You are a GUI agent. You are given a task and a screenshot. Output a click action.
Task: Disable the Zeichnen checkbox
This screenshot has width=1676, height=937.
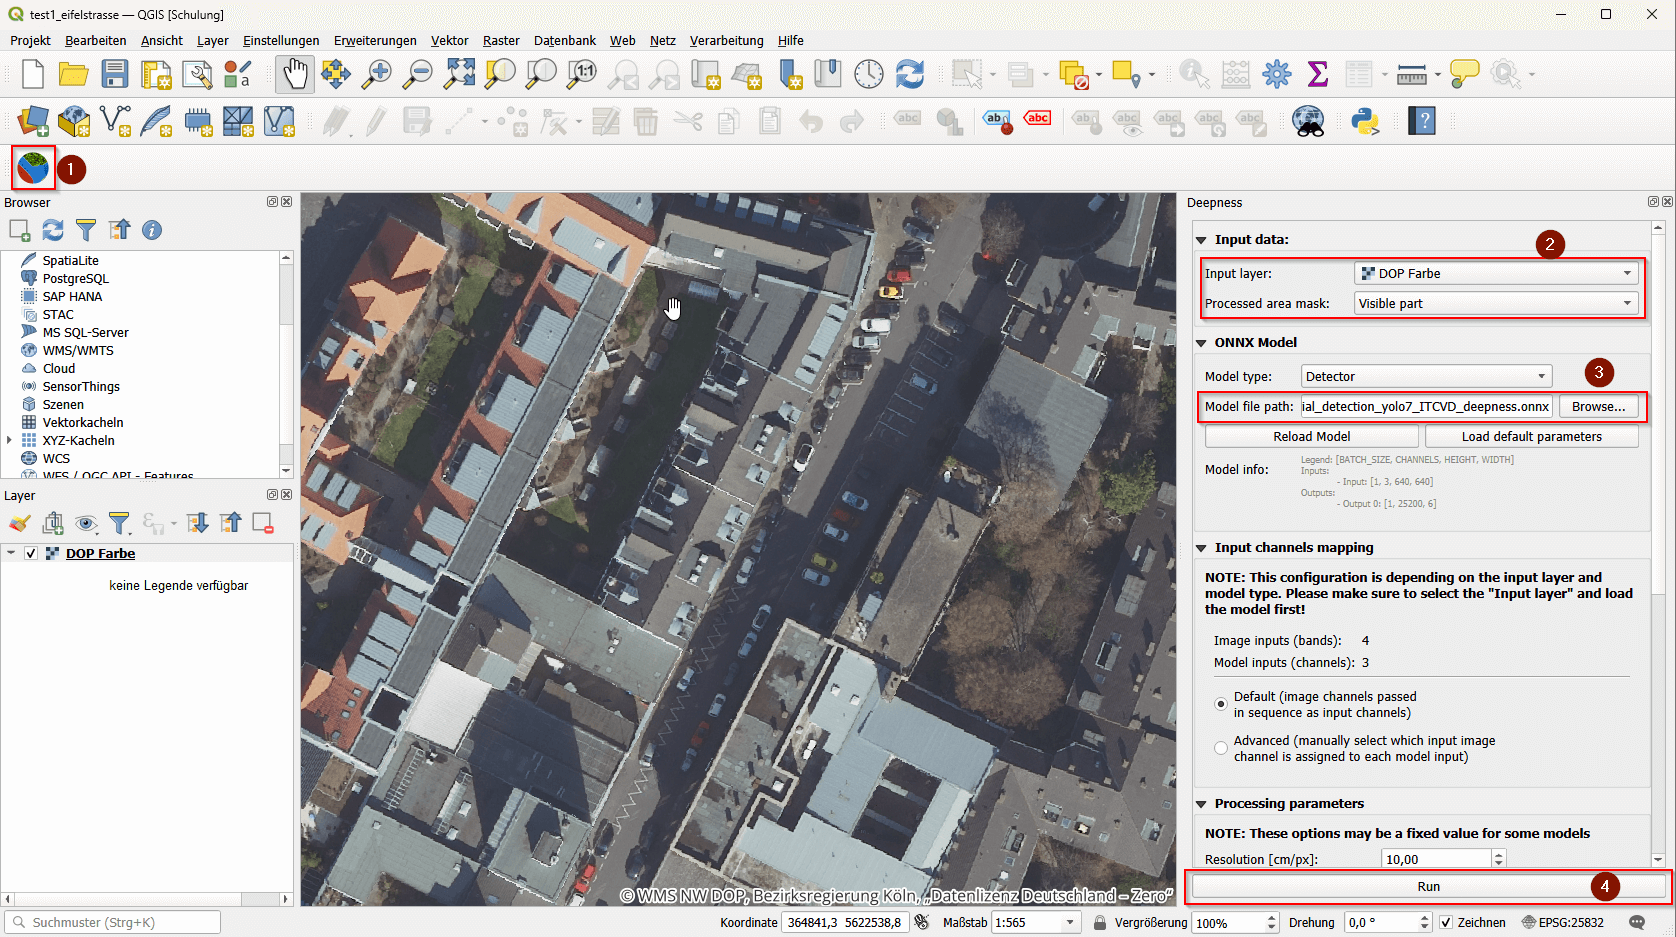coord(1447,922)
